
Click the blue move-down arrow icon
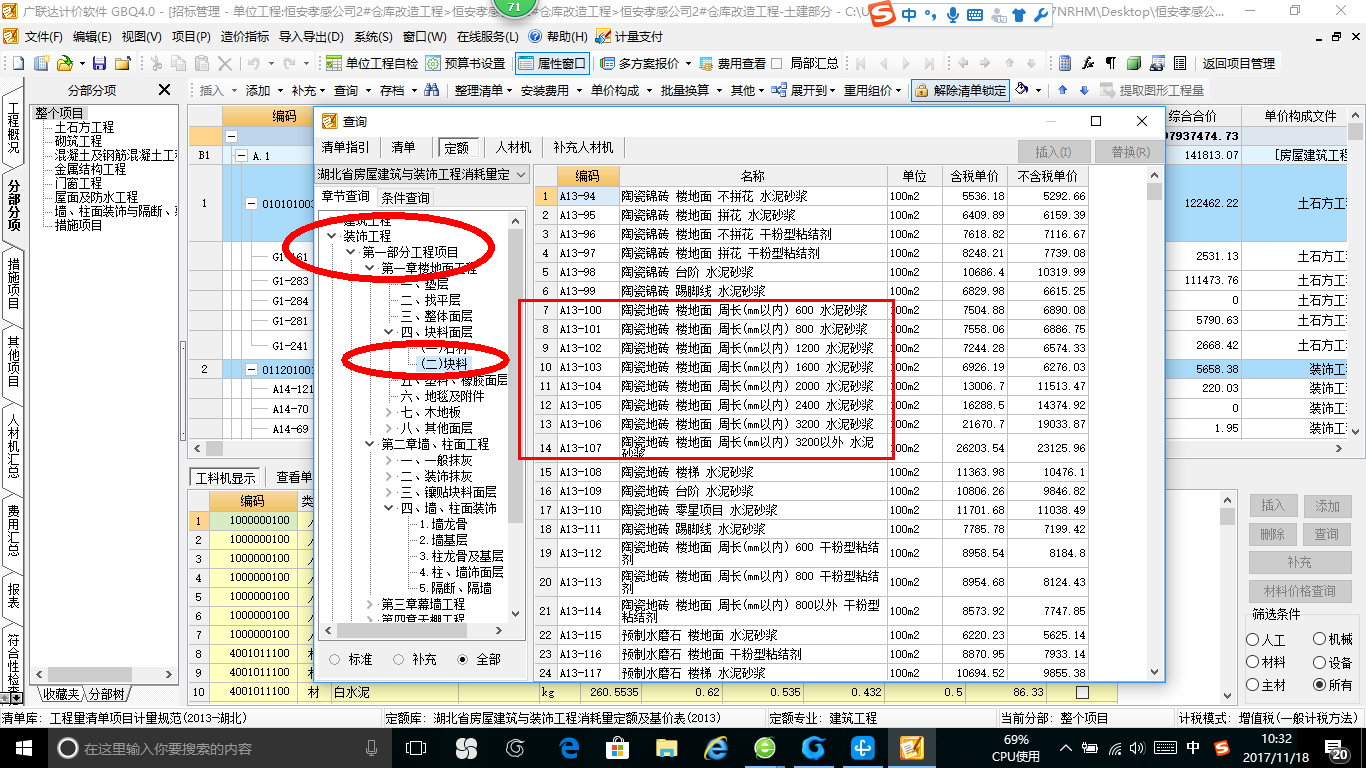1083,90
